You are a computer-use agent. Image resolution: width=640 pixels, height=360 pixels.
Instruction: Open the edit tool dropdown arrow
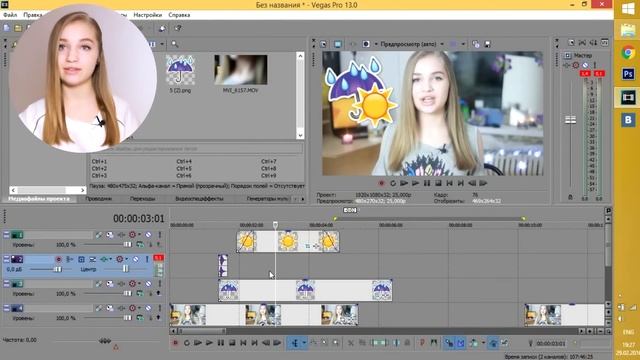click(x=304, y=343)
